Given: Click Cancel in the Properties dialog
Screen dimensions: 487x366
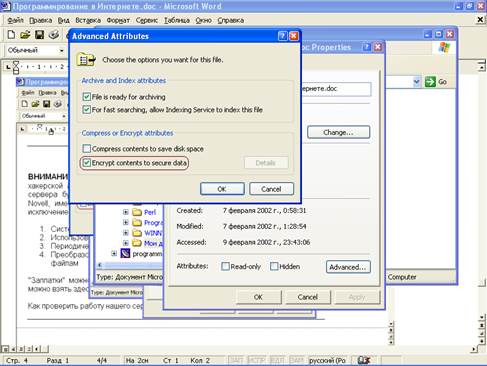Looking at the screenshot, I should click(x=308, y=297).
